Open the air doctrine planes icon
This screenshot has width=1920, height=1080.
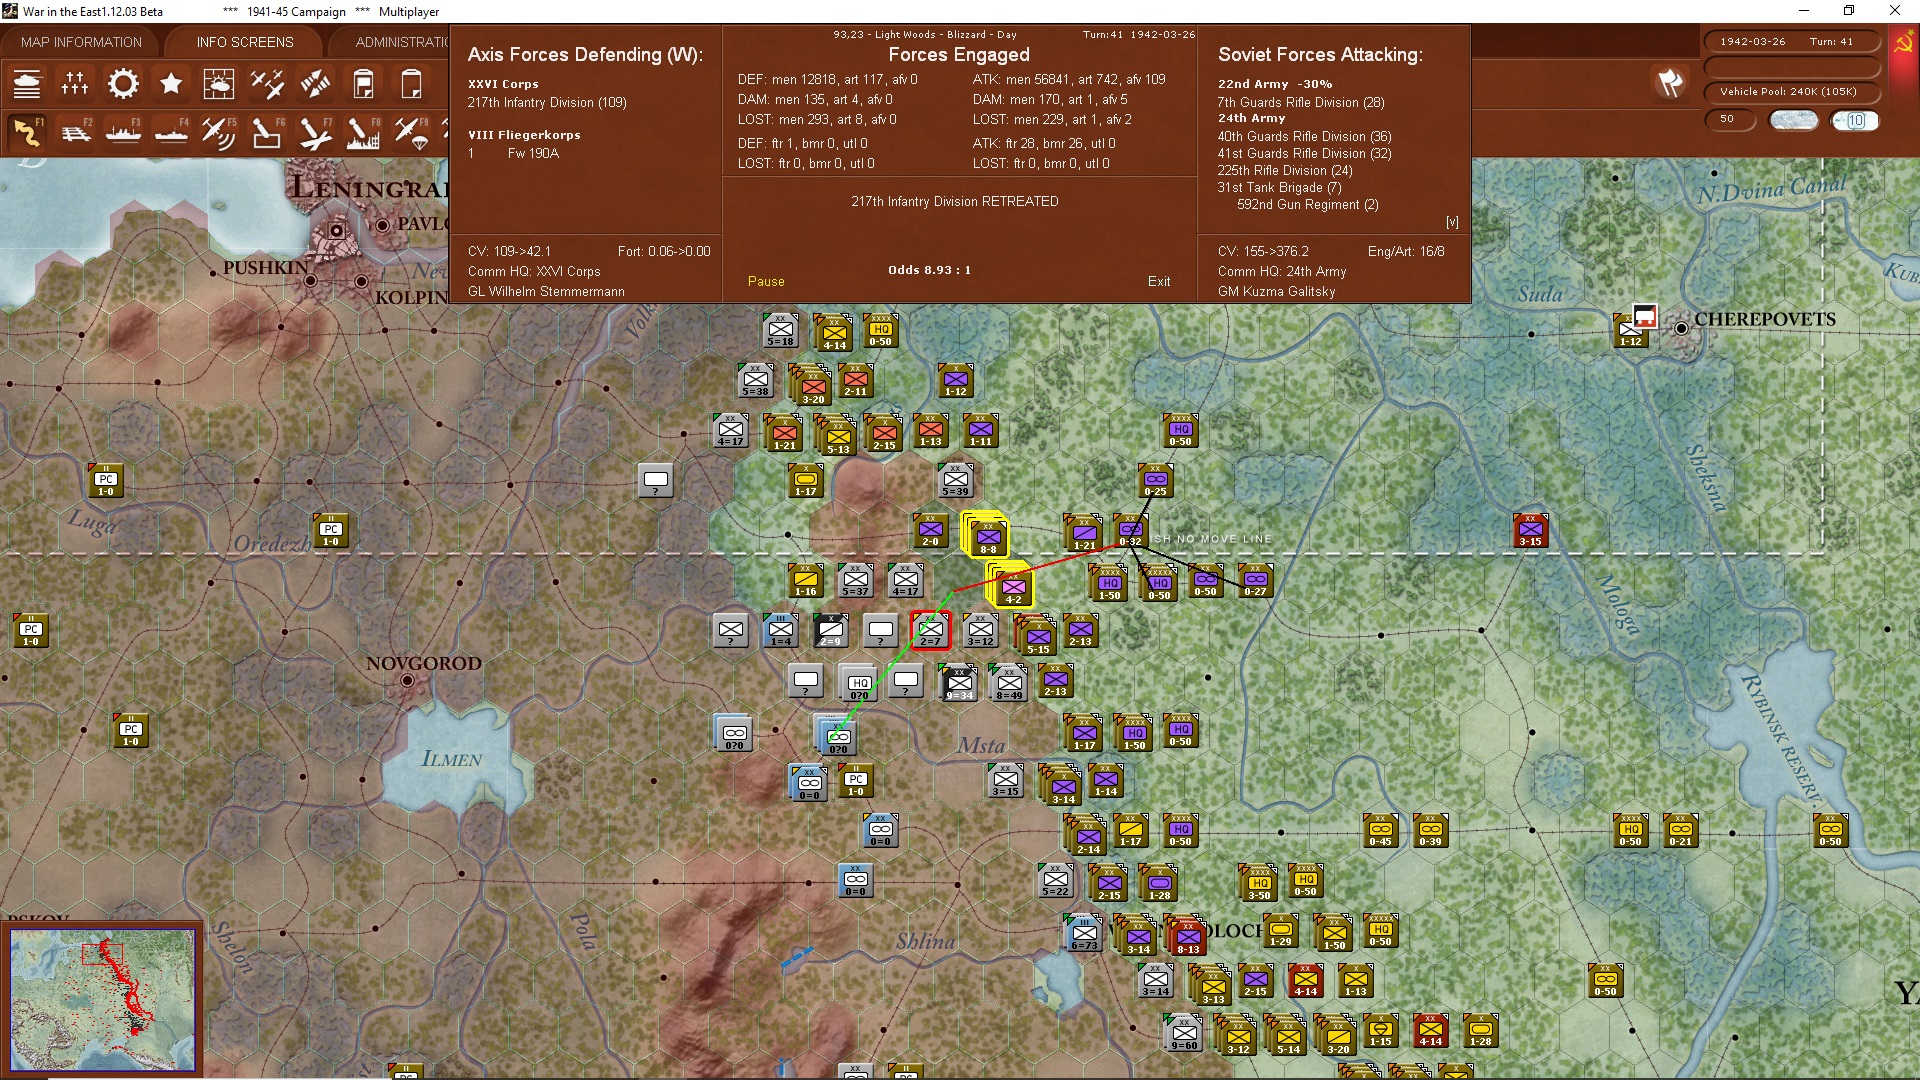coord(267,84)
